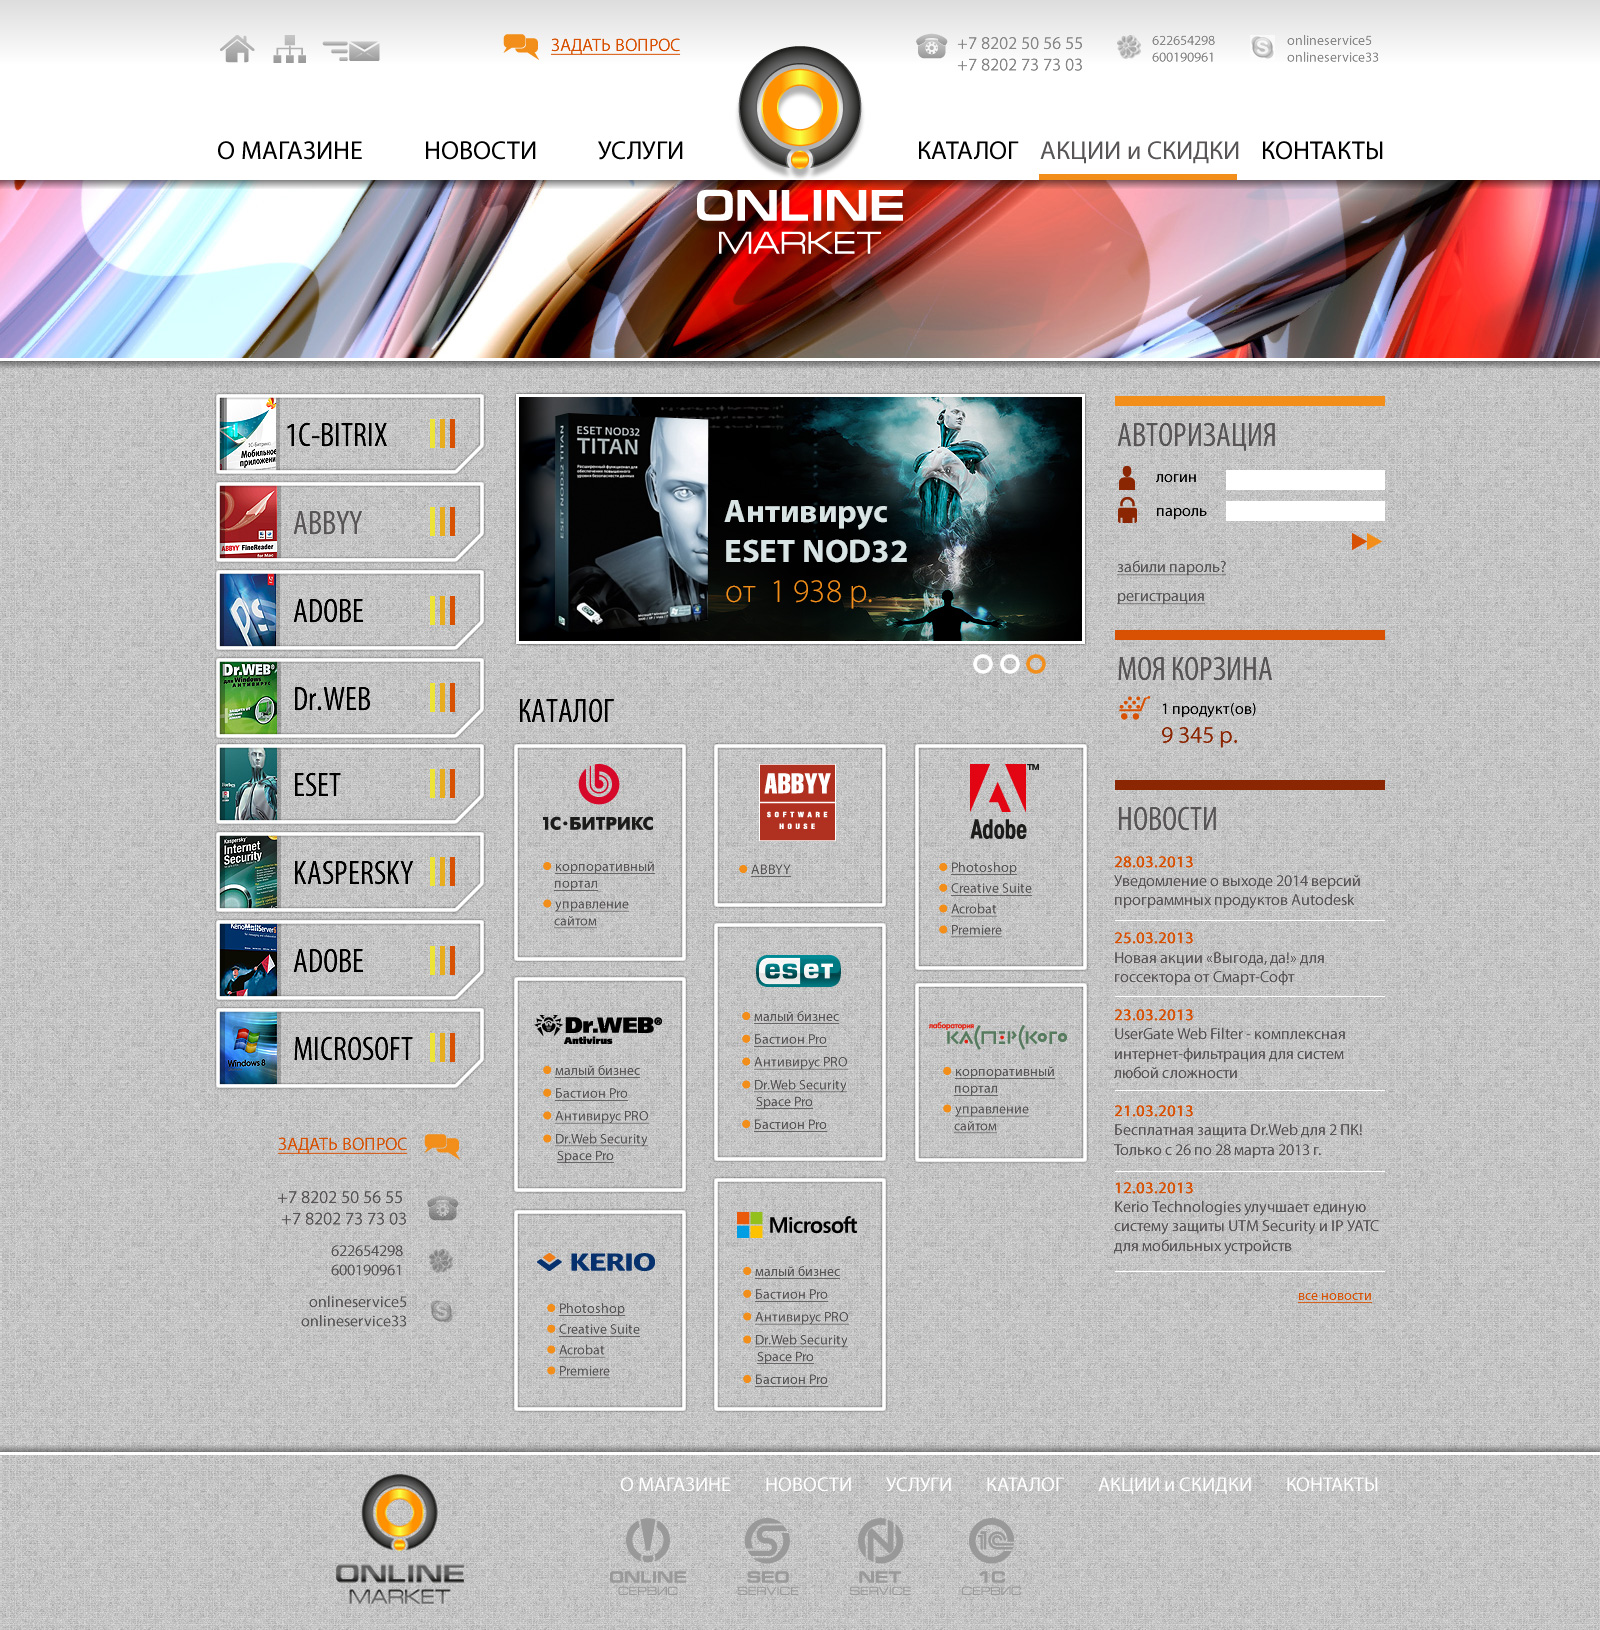
Task: Click the orange chat bubbles icon at top
Action: click(520, 46)
